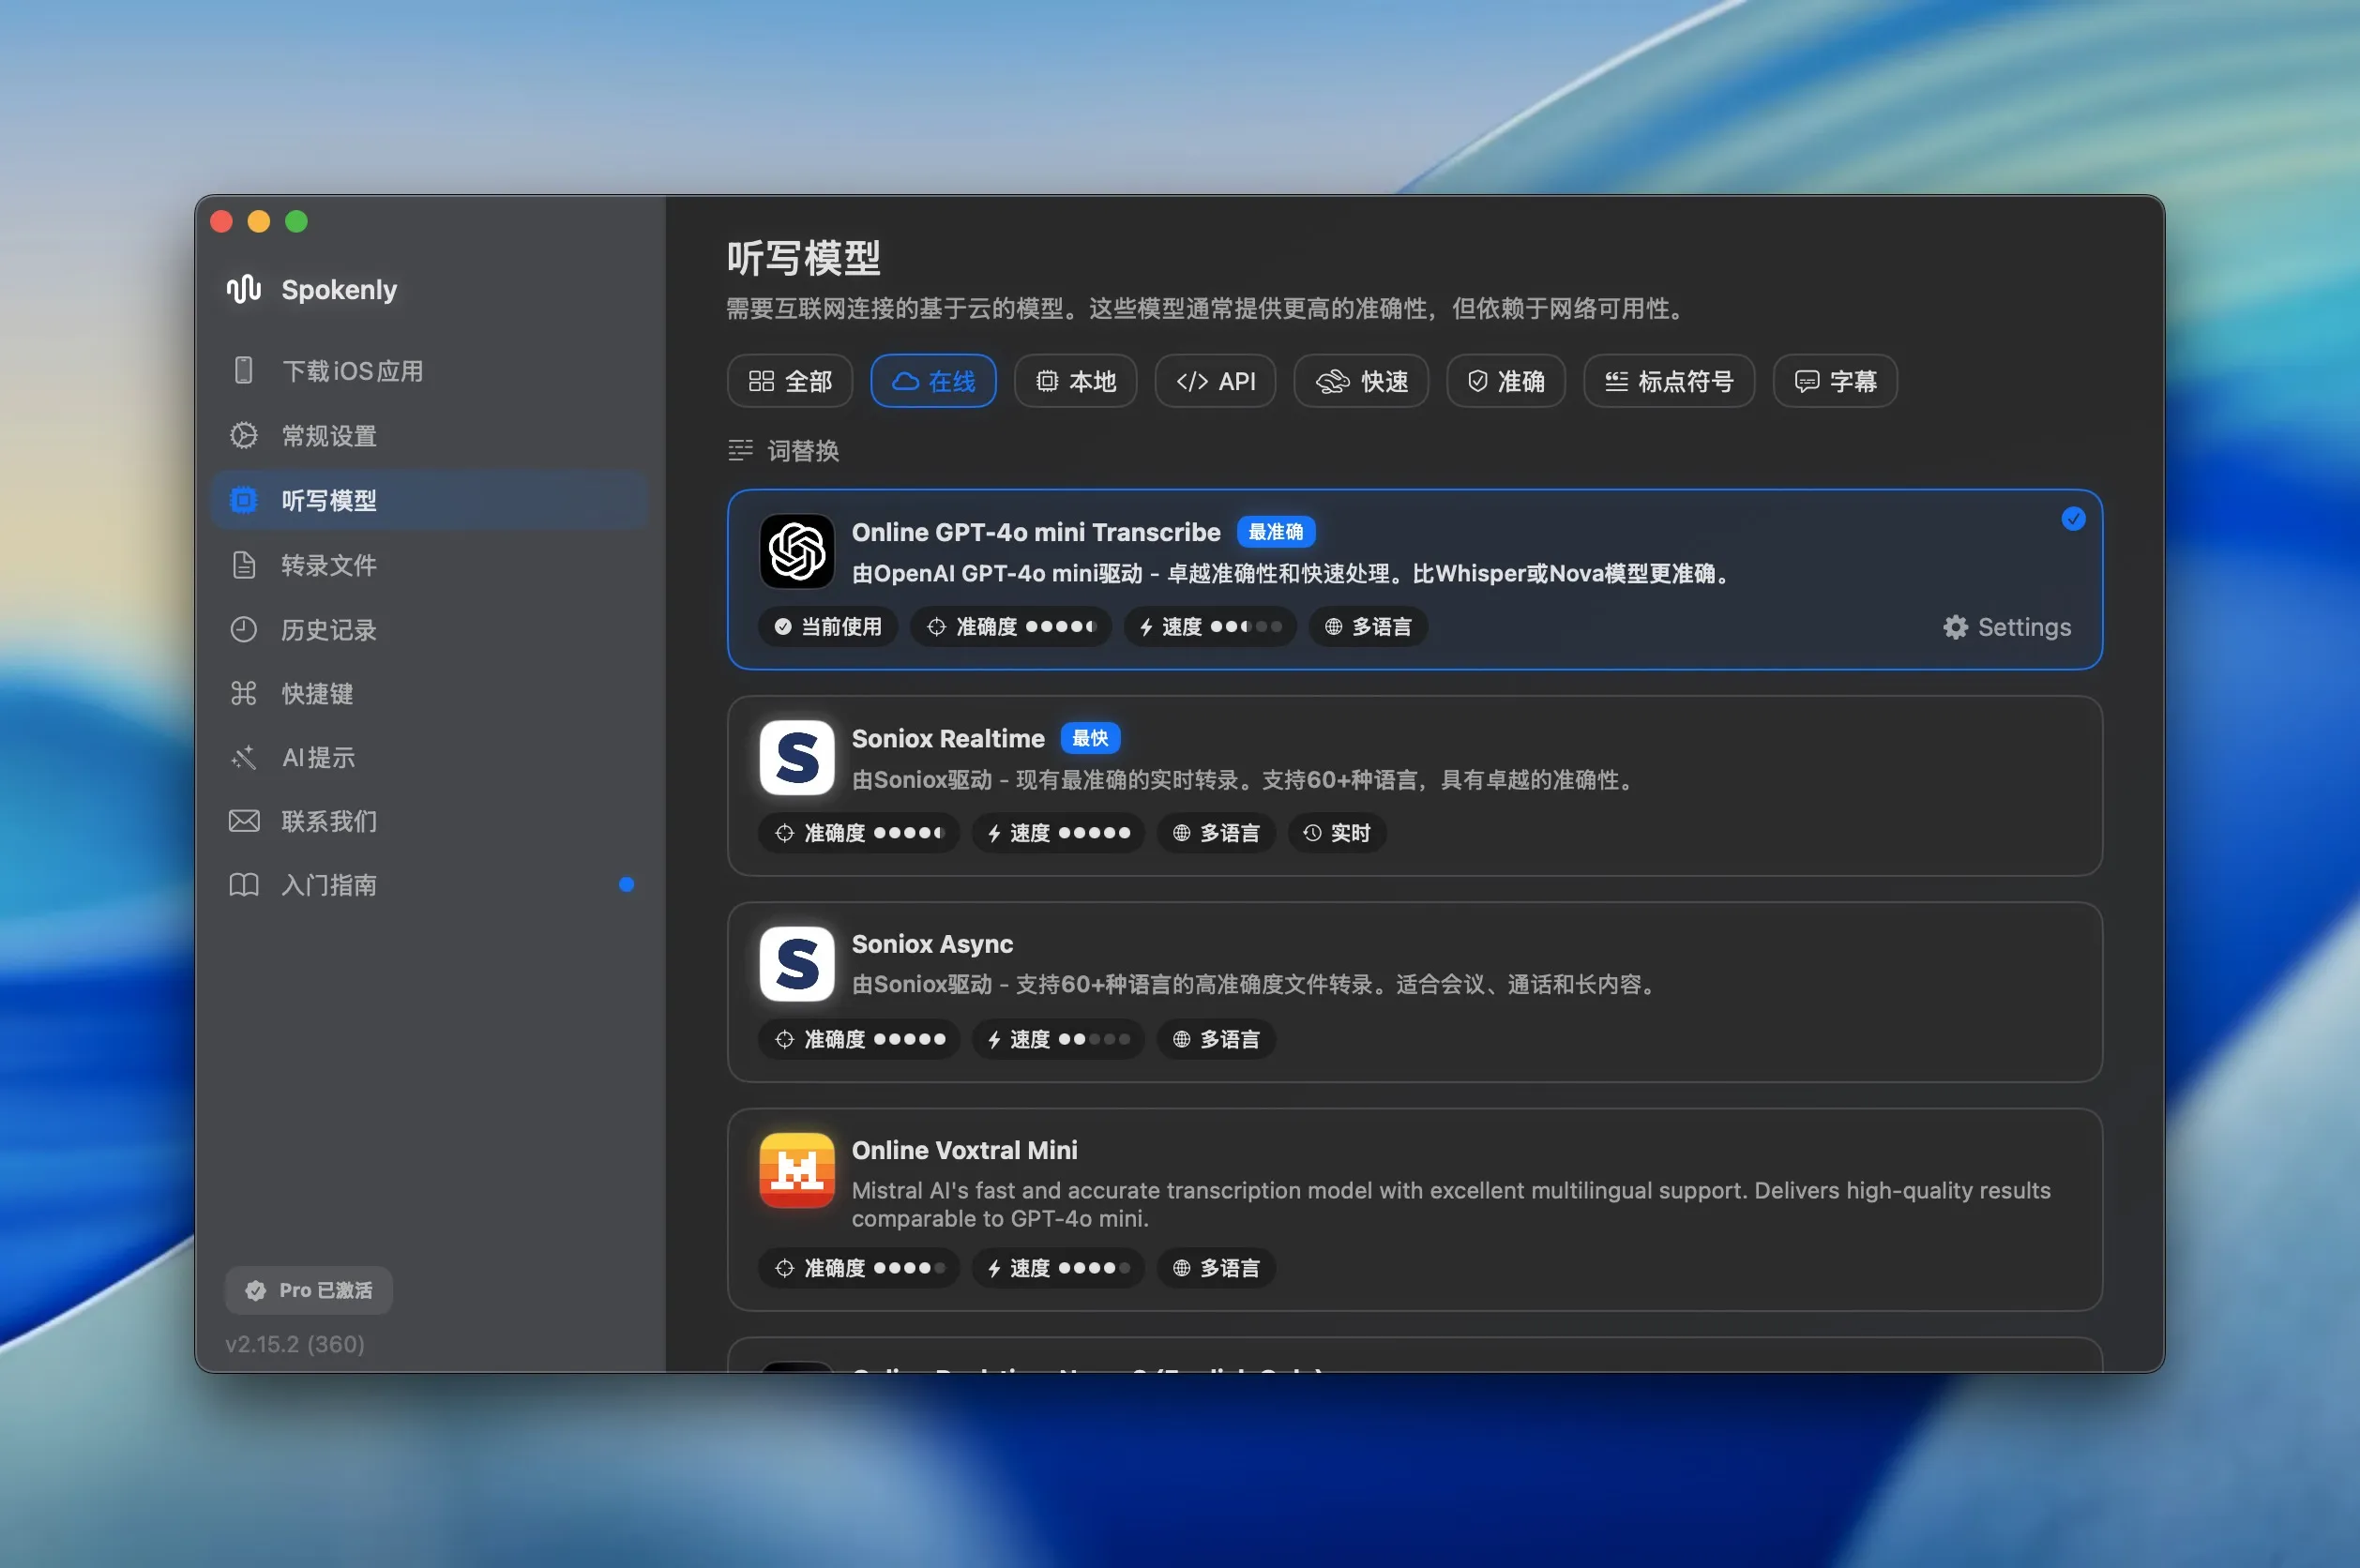Filter models by API category

click(x=1214, y=381)
